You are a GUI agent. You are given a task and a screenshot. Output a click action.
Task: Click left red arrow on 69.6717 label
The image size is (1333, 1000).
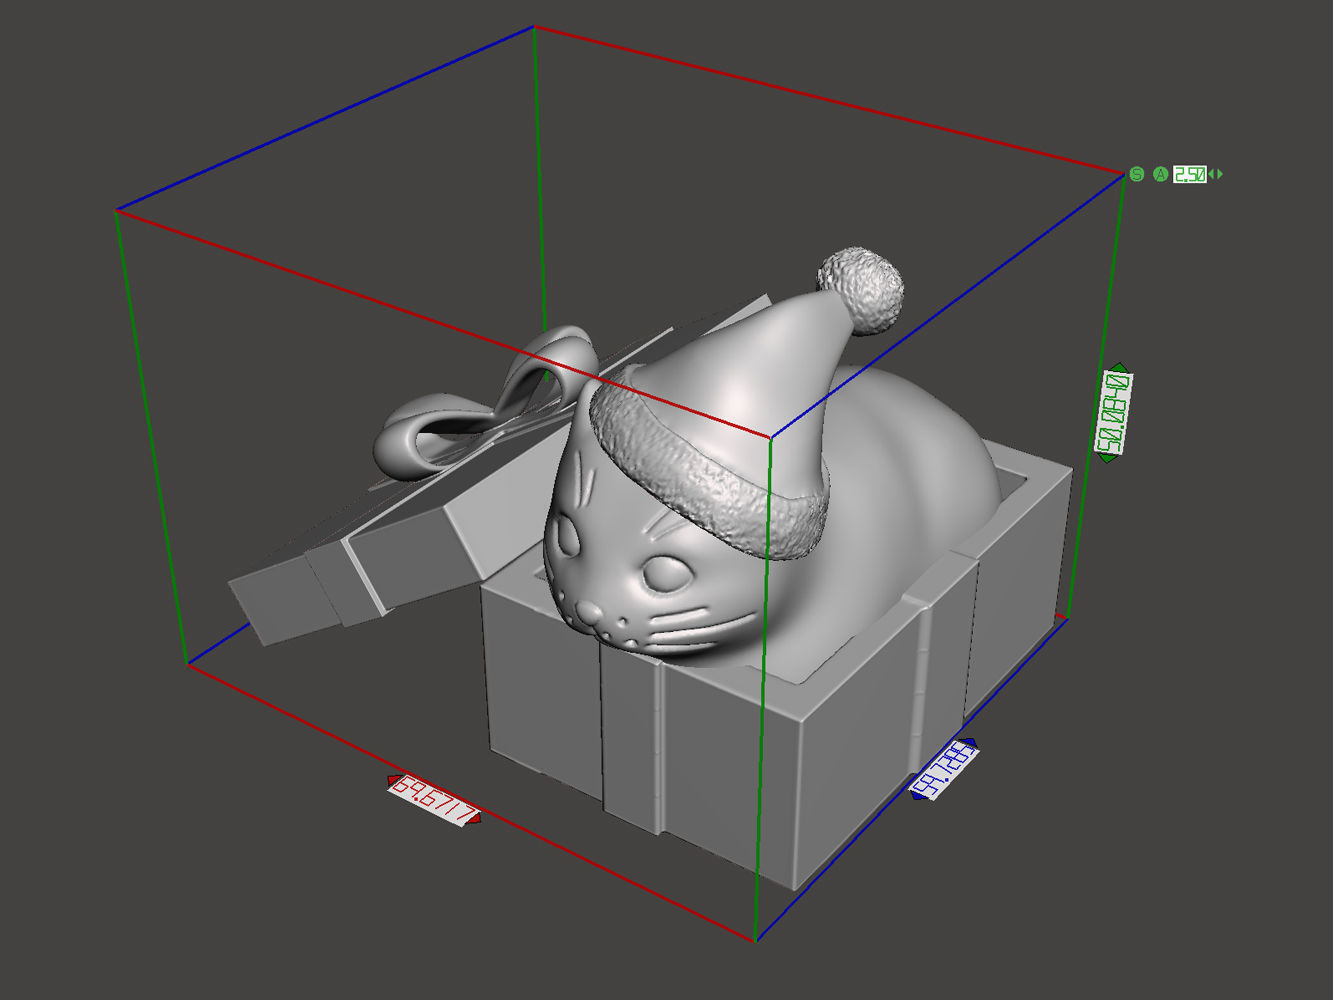pyautogui.click(x=393, y=781)
